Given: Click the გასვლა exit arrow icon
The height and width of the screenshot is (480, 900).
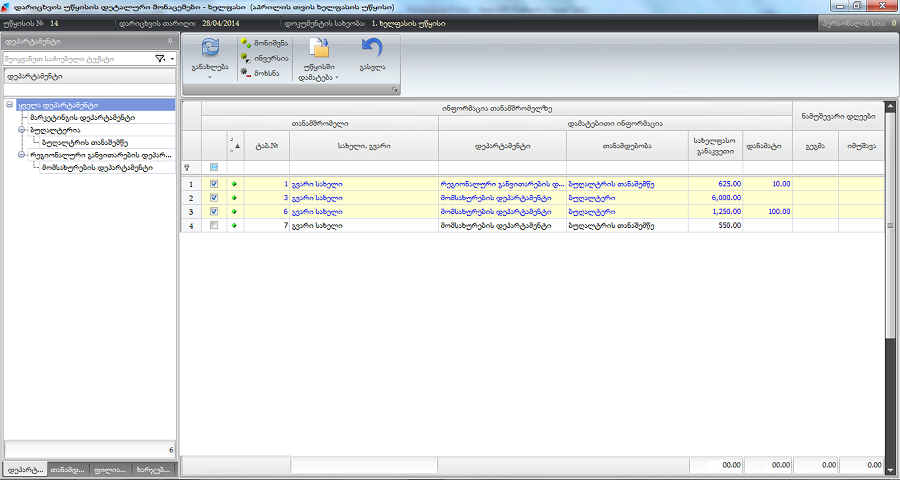Looking at the screenshot, I should click(x=371, y=49).
